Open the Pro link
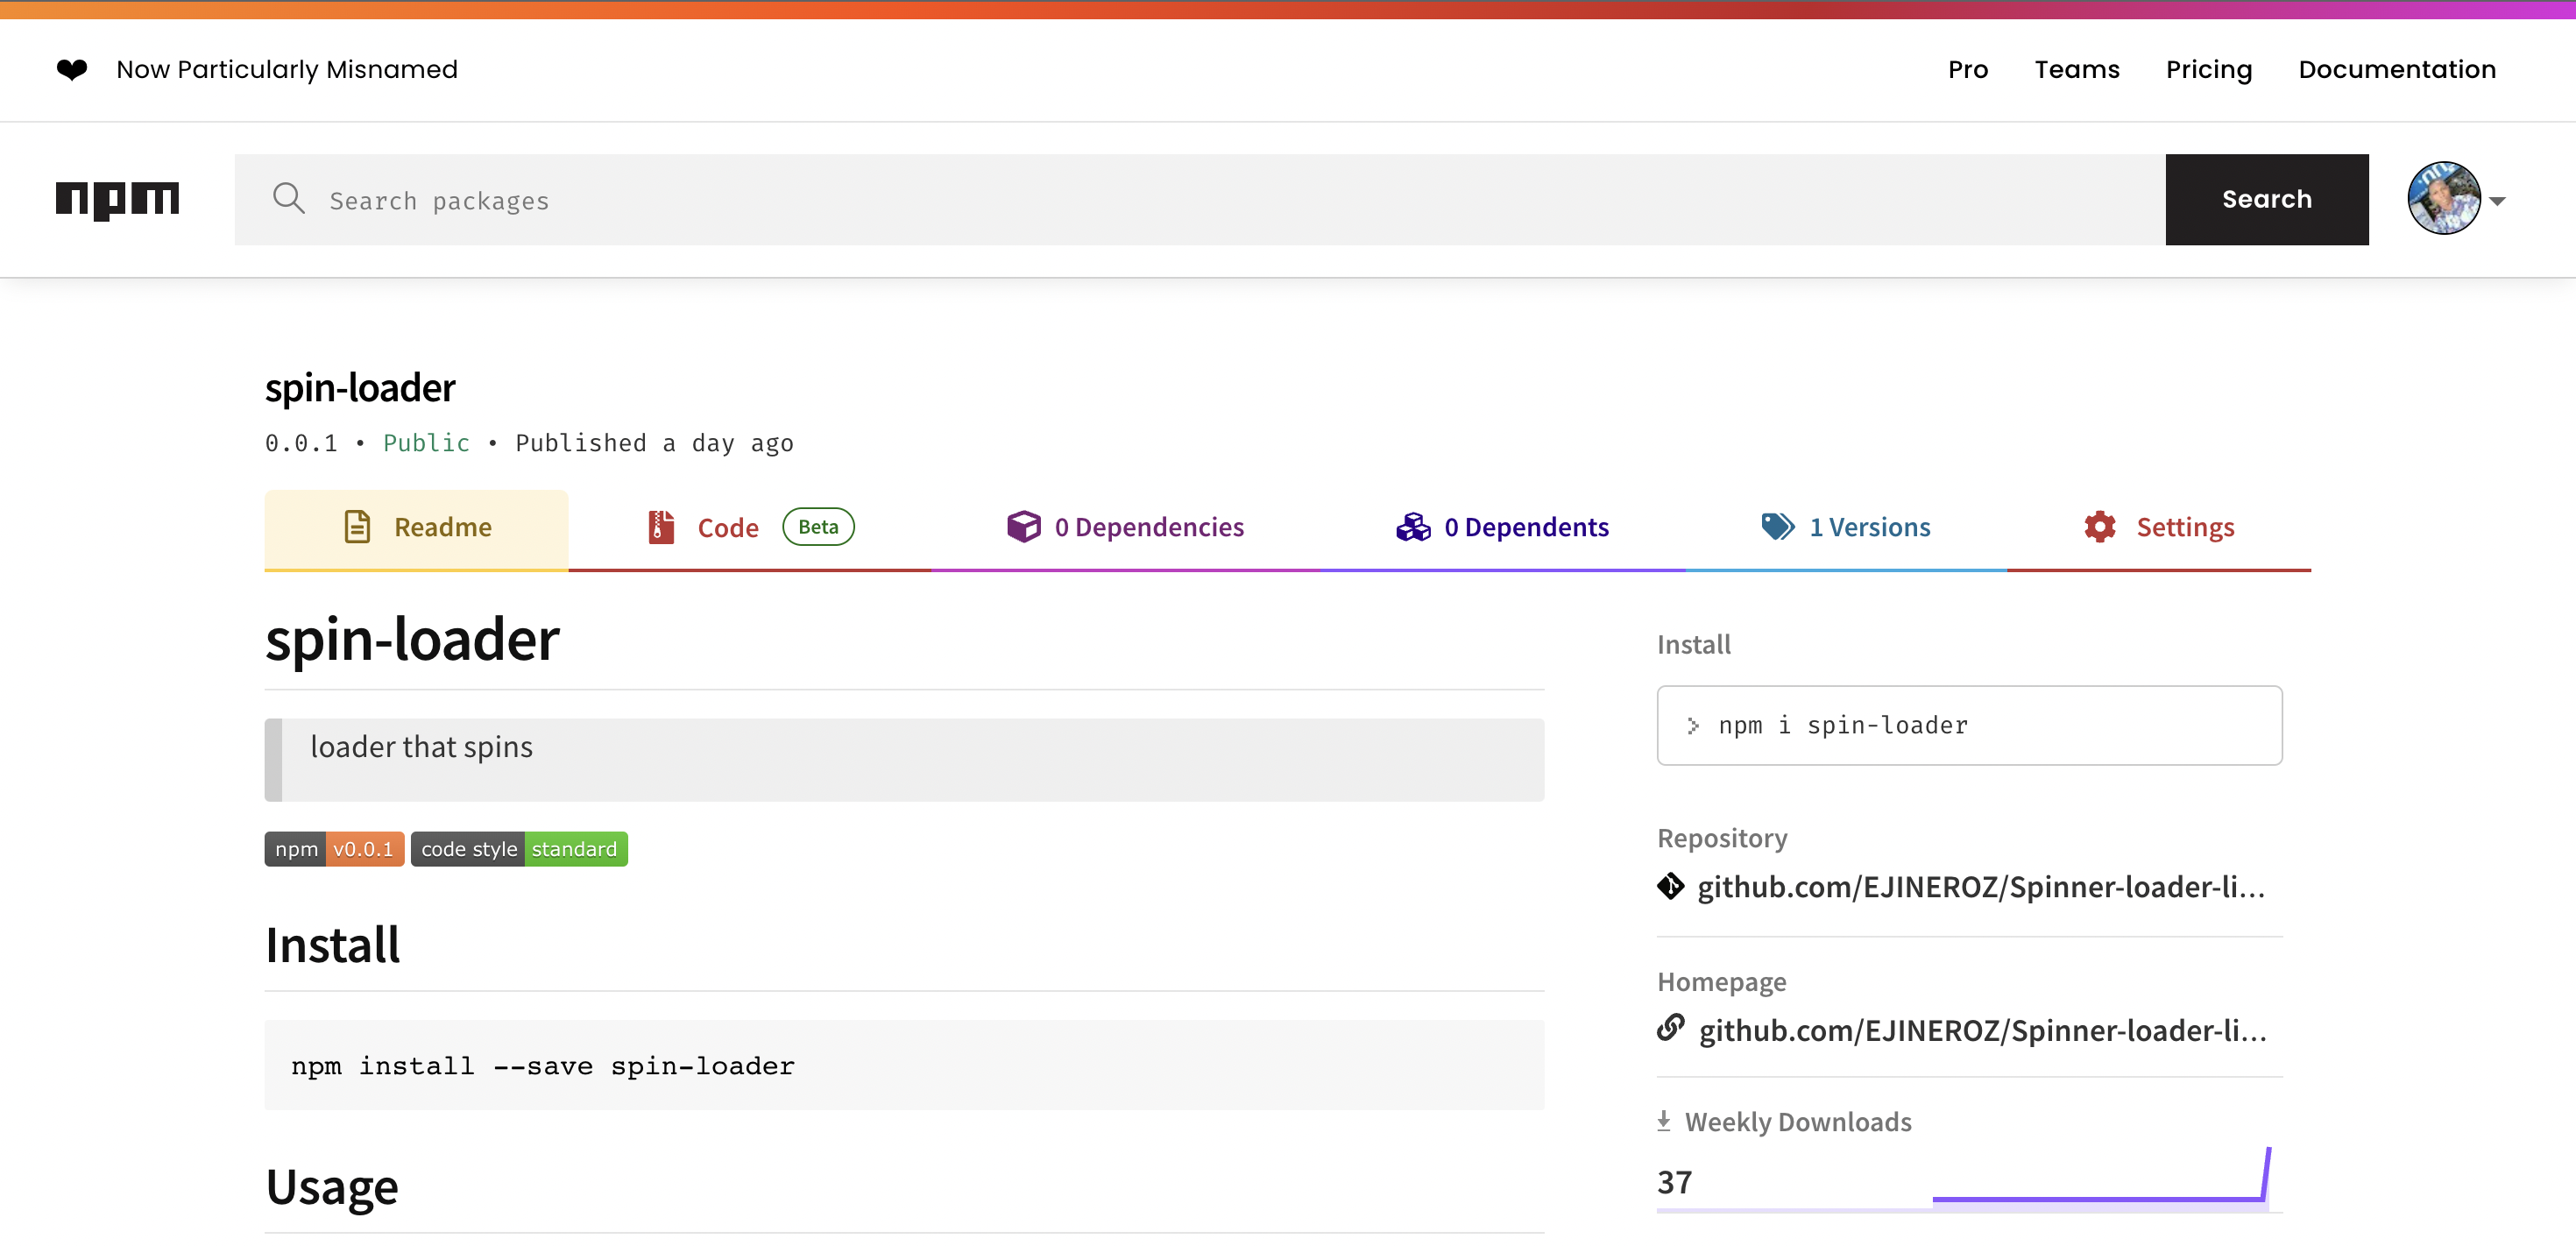The width and height of the screenshot is (2576, 1246). coord(1967,69)
